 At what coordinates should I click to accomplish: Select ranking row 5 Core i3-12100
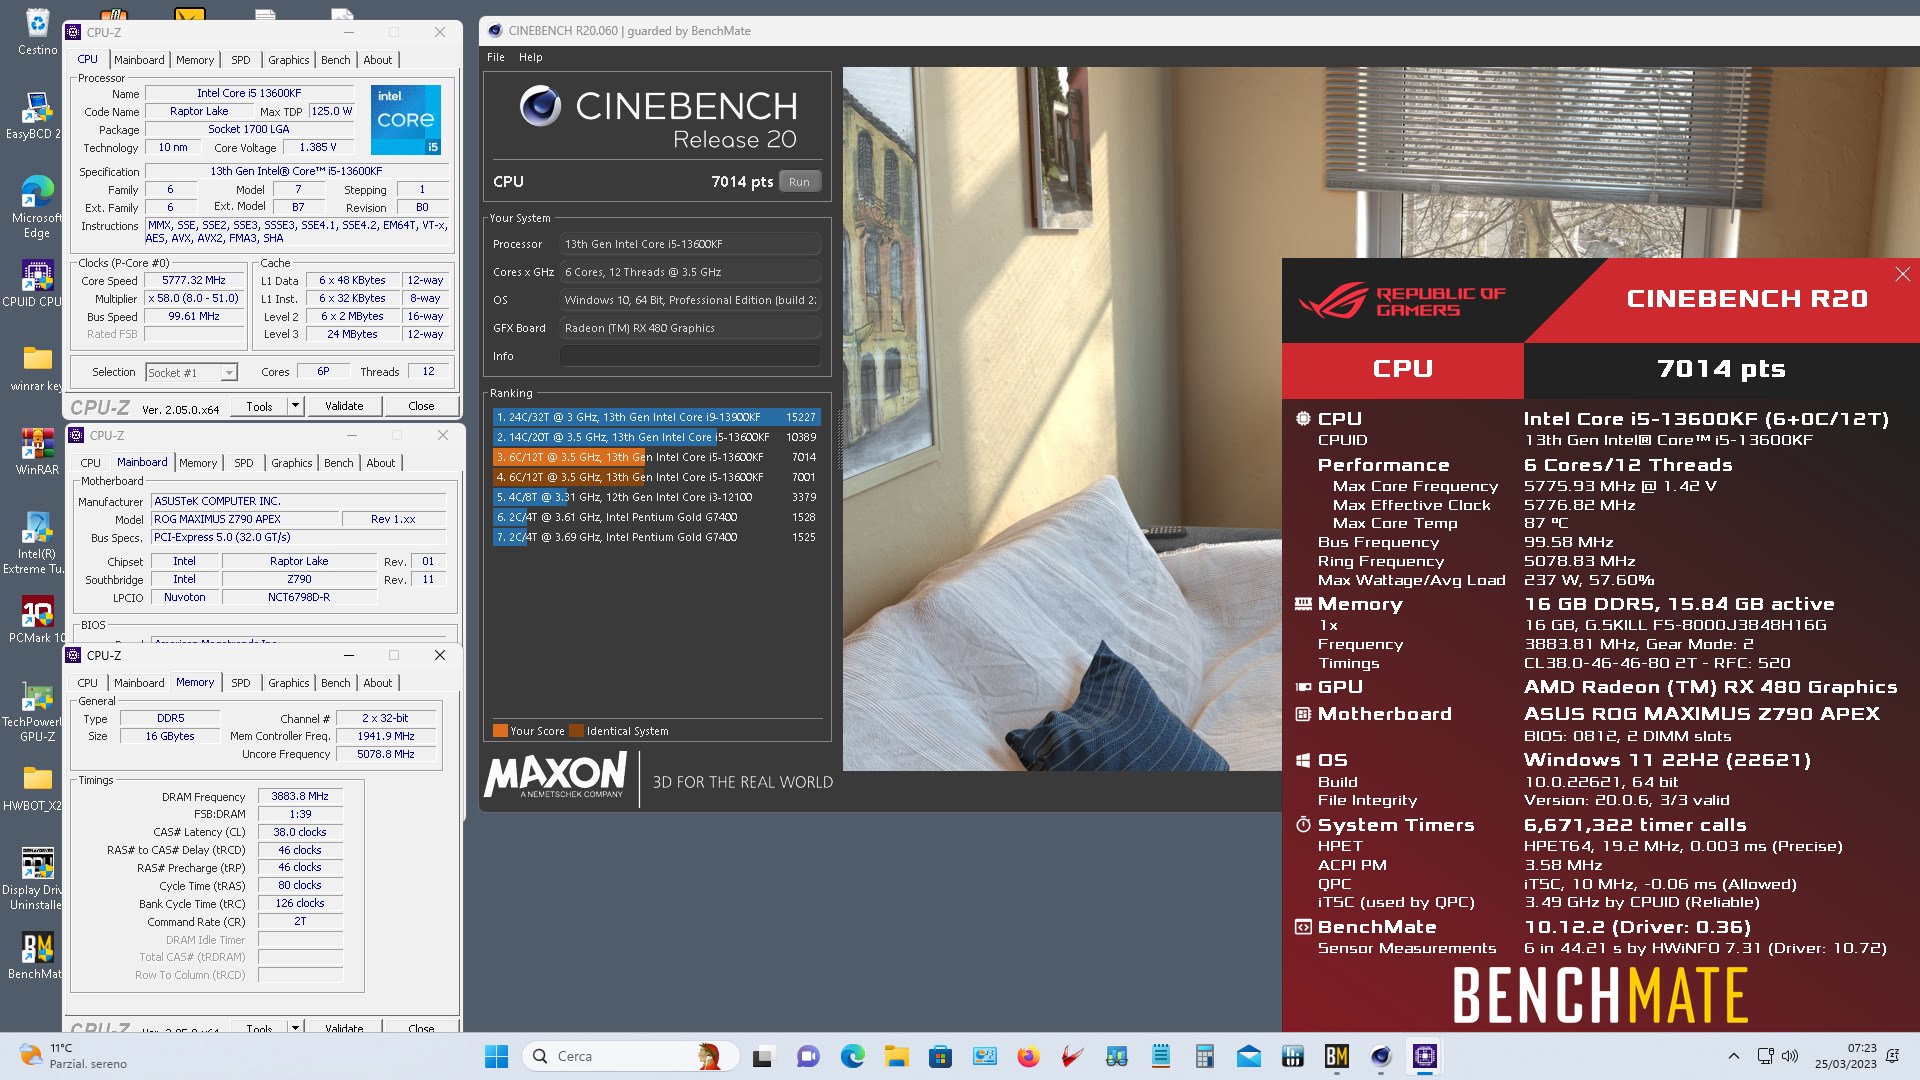click(657, 497)
